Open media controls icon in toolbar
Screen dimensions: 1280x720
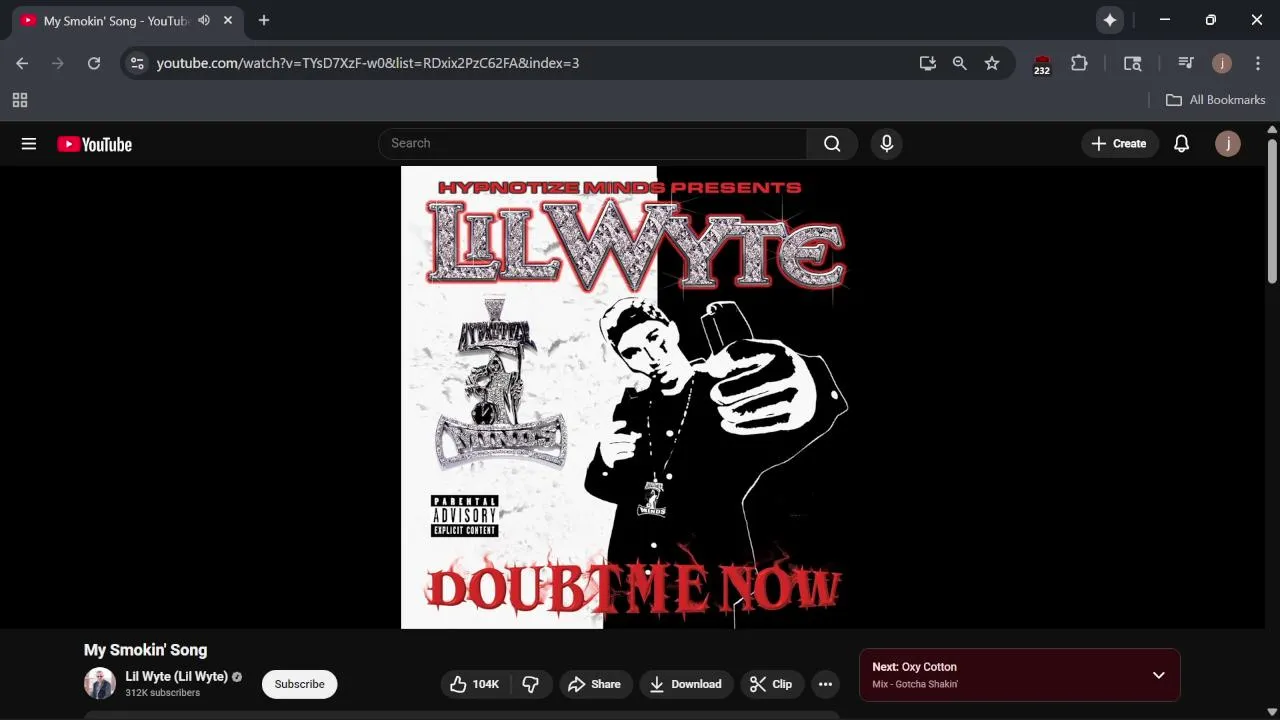click(x=1186, y=63)
